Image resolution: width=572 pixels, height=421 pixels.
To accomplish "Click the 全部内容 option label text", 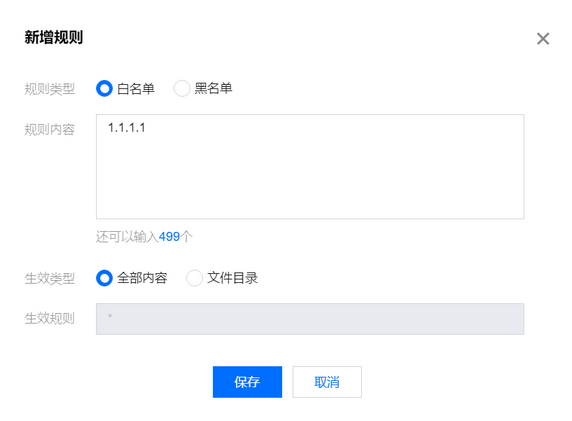I will click(142, 278).
